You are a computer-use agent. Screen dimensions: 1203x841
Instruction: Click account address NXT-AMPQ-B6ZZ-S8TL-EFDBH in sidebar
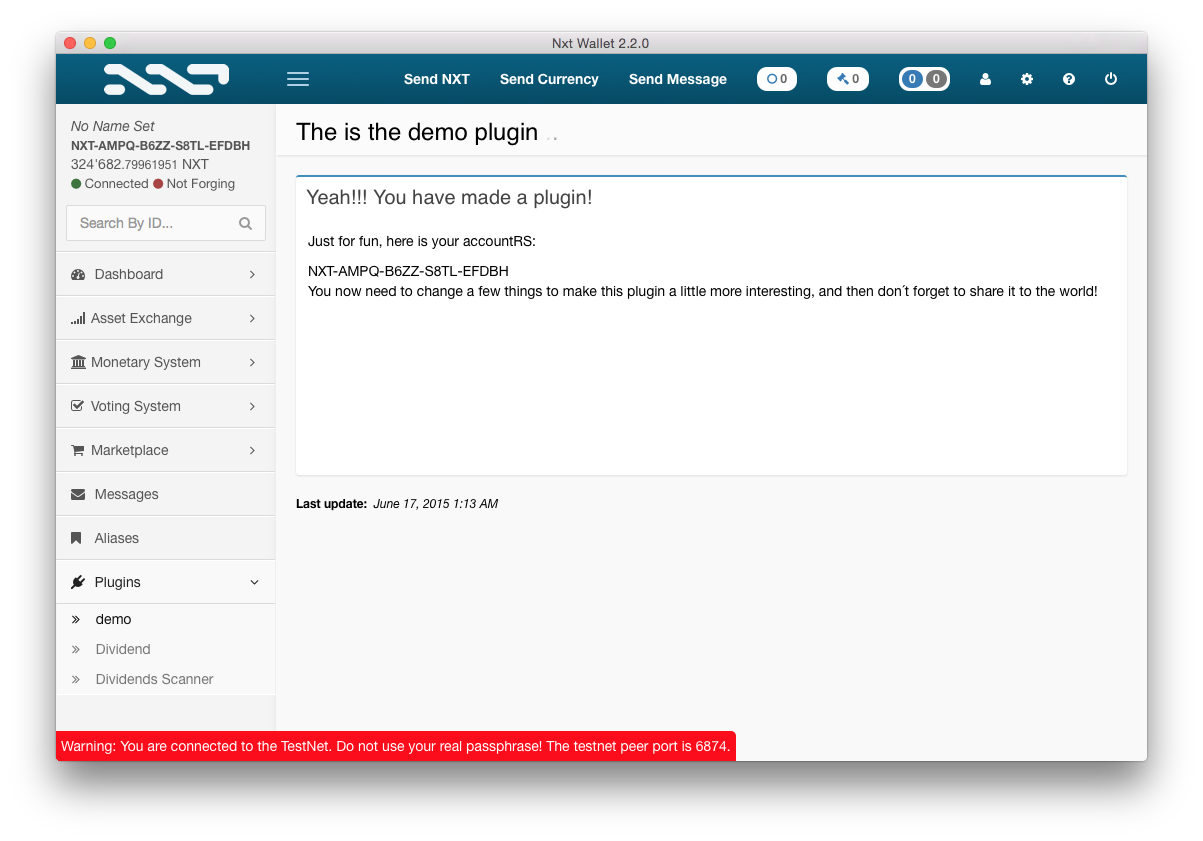coord(160,145)
